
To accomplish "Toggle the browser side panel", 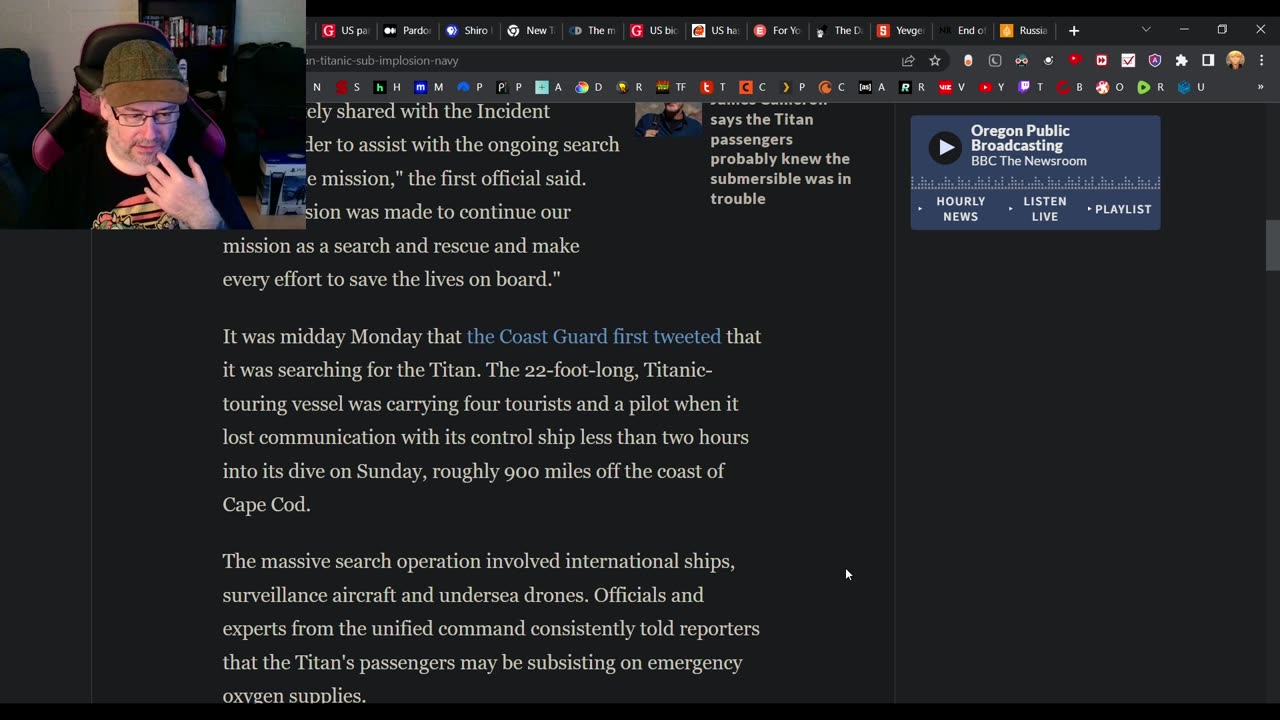I will 1208,60.
